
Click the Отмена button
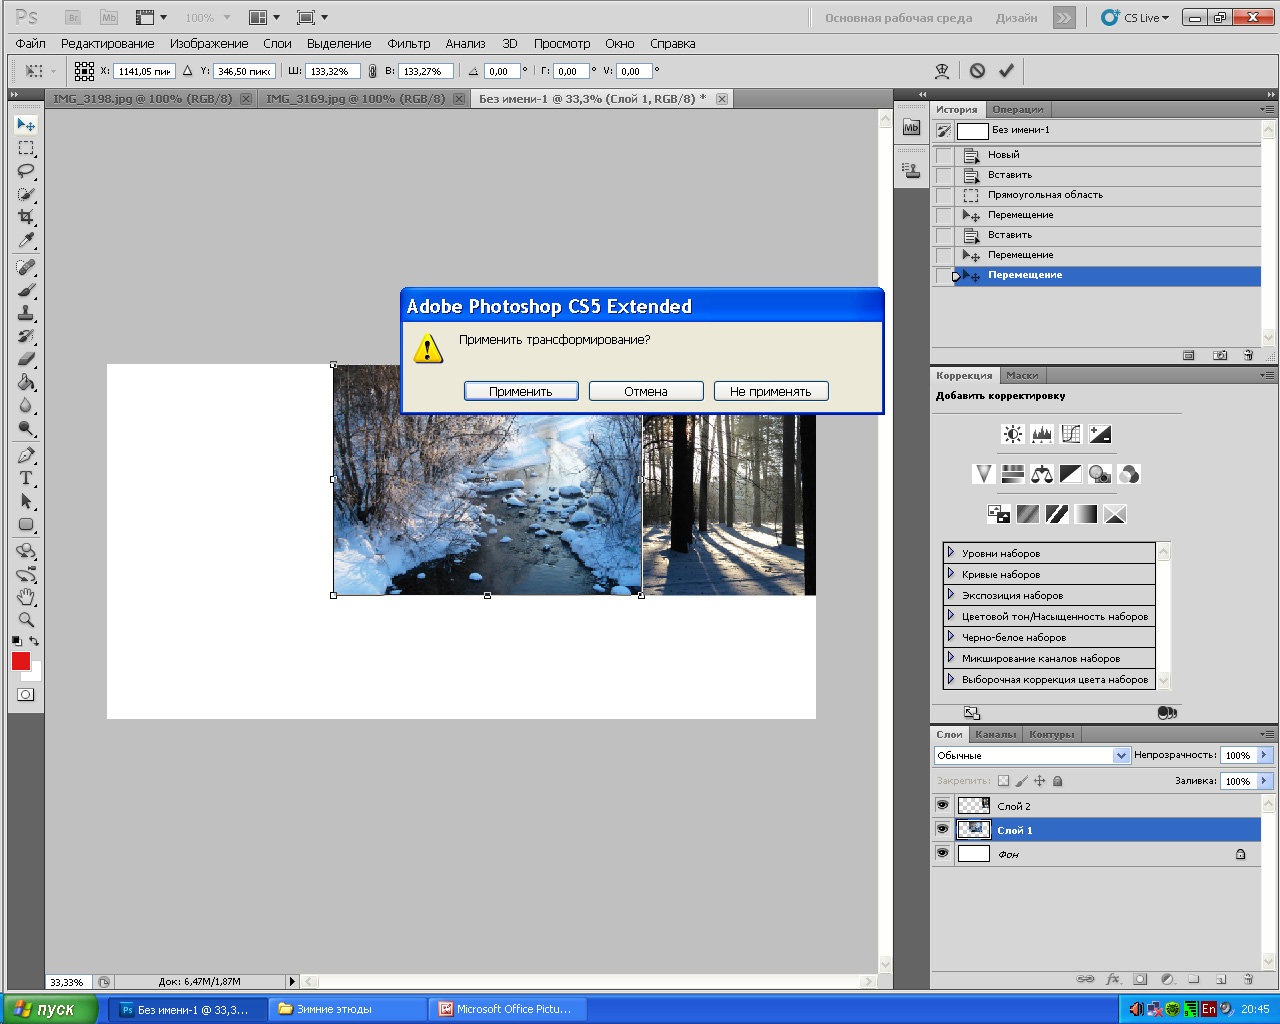(646, 391)
